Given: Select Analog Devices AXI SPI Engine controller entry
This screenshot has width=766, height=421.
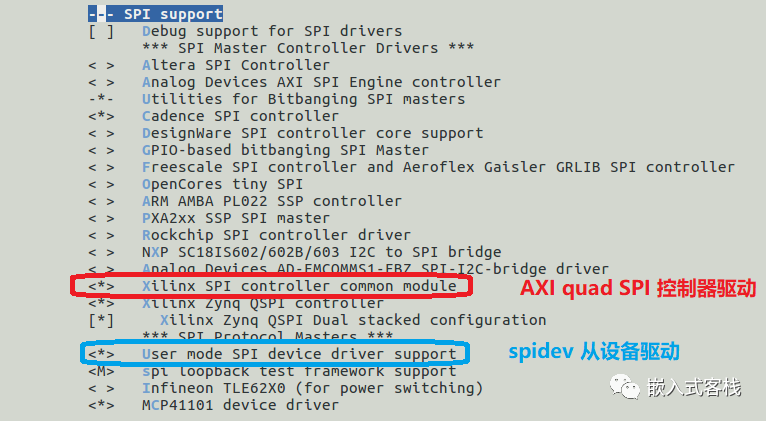Looking at the screenshot, I should (321, 82).
